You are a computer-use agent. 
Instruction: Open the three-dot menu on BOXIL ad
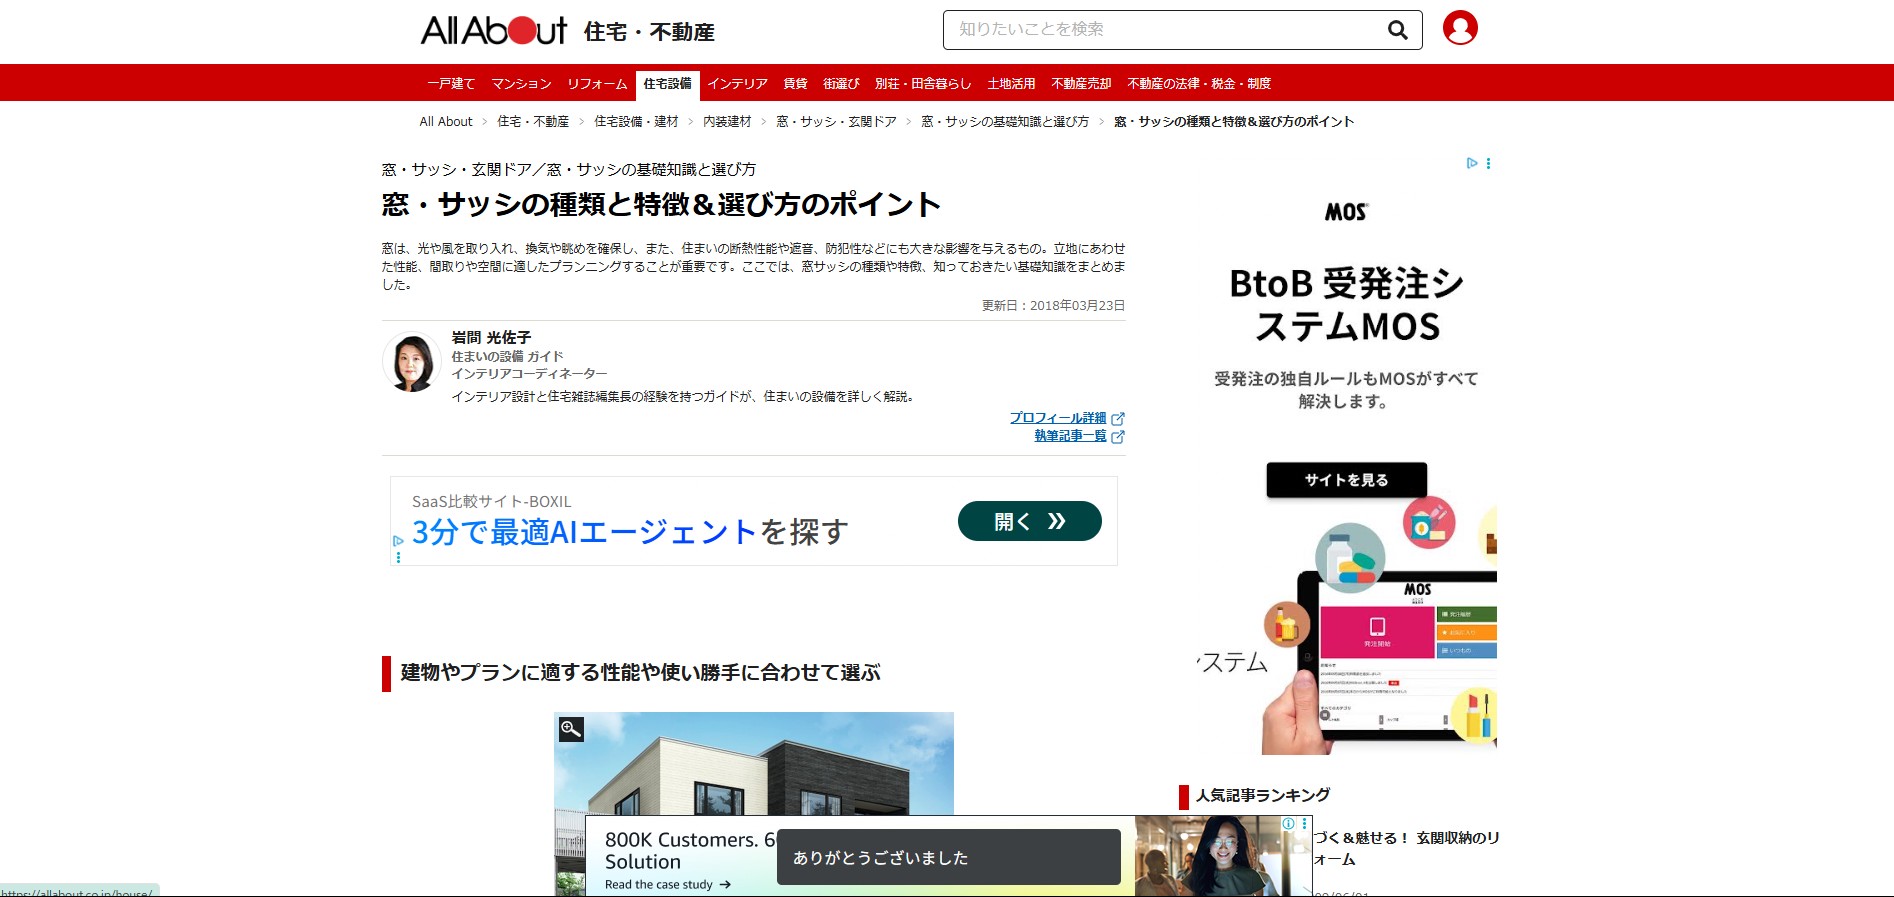click(398, 557)
